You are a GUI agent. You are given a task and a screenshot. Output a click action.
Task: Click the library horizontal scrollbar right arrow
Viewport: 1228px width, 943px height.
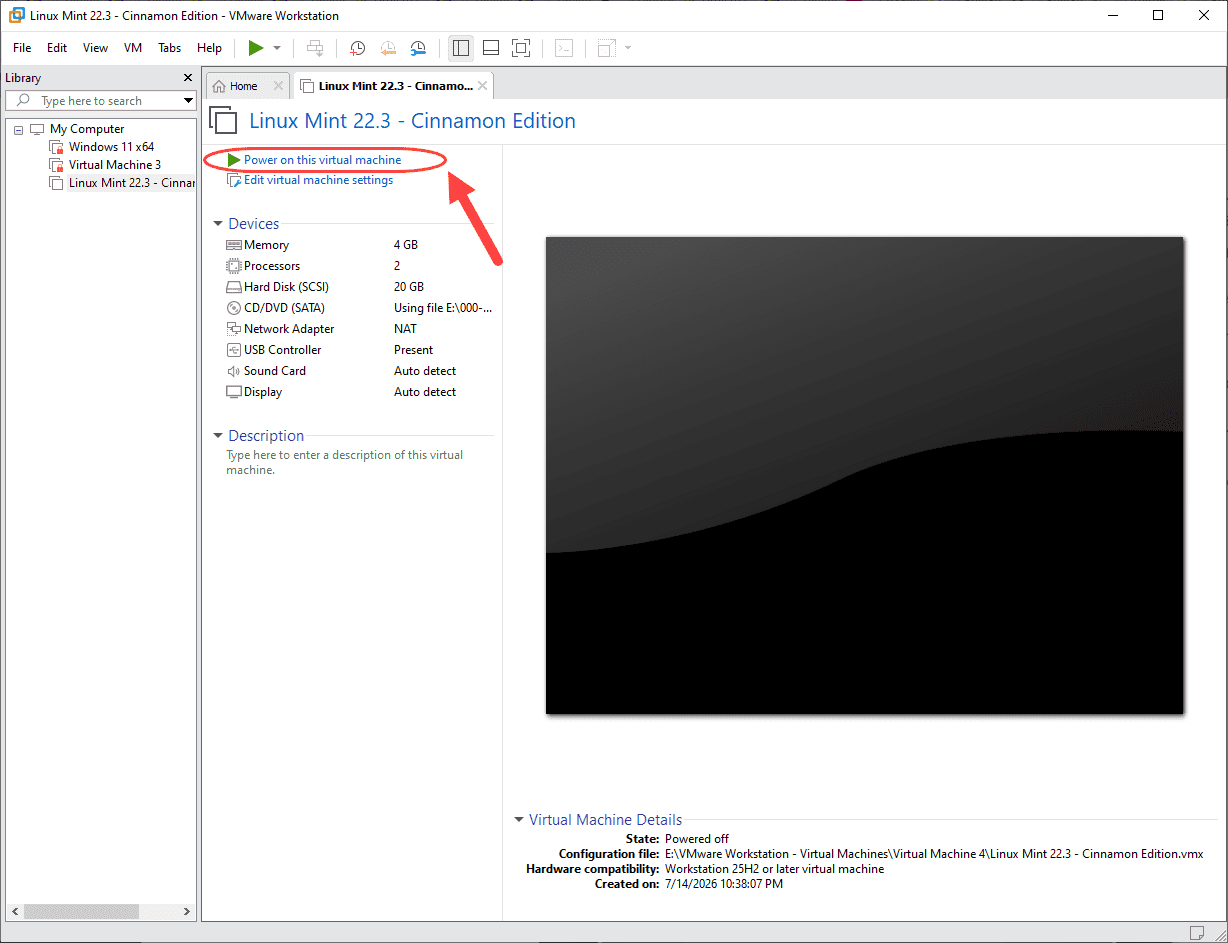pyautogui.click(x=187, y=912)
